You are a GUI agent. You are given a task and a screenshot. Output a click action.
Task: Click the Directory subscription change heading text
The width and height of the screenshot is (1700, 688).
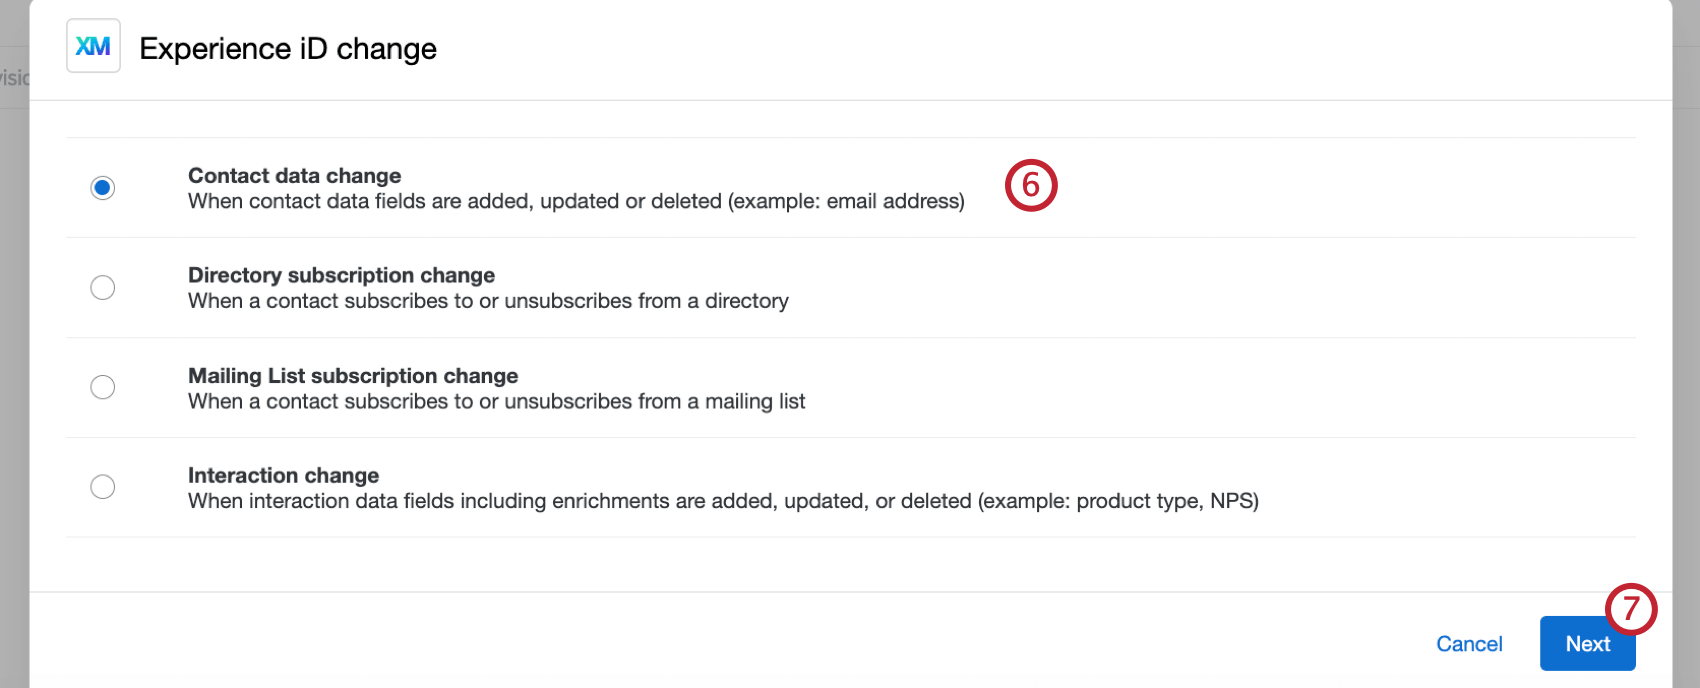[341, 275]
